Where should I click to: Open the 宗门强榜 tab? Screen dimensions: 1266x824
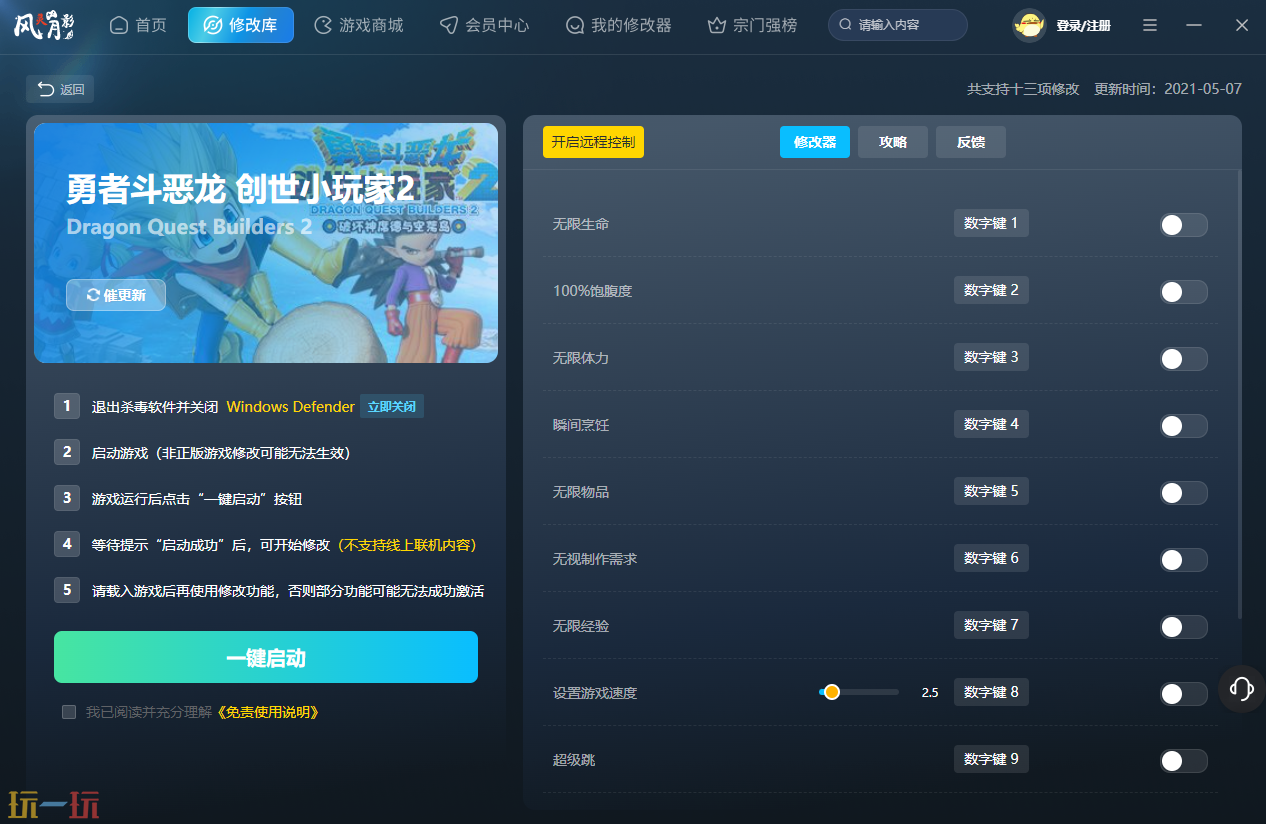[x=752, y=25]
